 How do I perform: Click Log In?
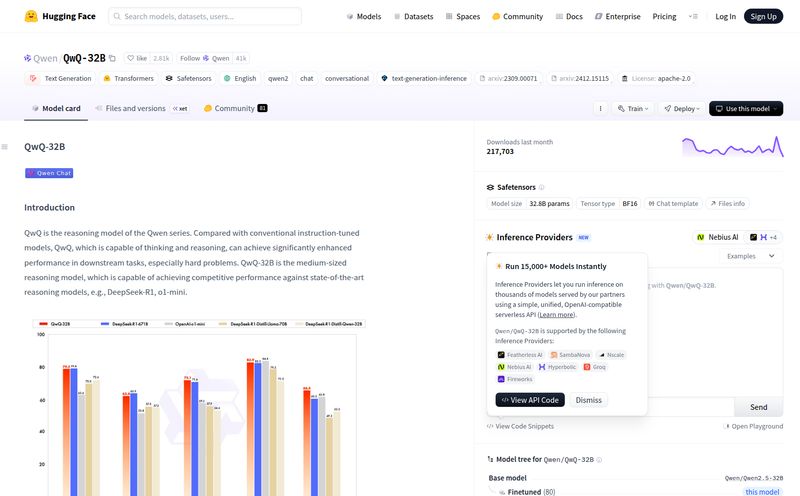tap(725, 16)
